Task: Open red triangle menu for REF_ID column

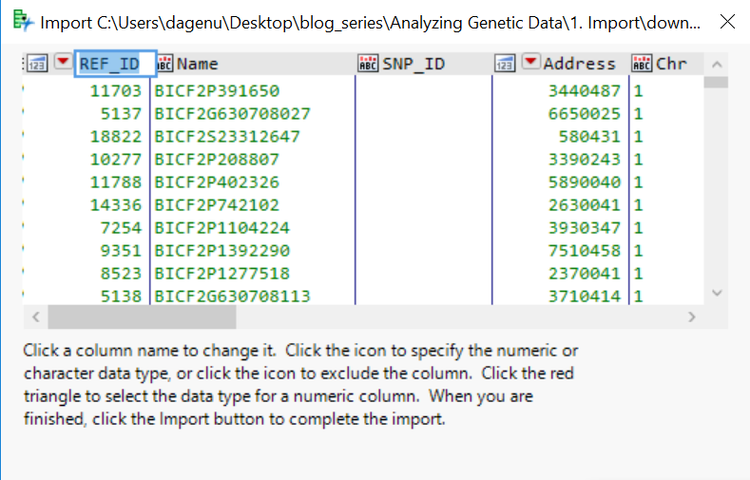Action: (x=63, y=63)
